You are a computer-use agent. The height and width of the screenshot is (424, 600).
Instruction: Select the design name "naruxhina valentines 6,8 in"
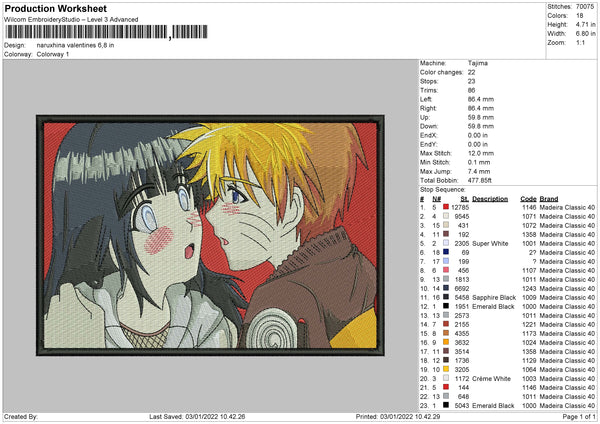[x=75, y=45]
